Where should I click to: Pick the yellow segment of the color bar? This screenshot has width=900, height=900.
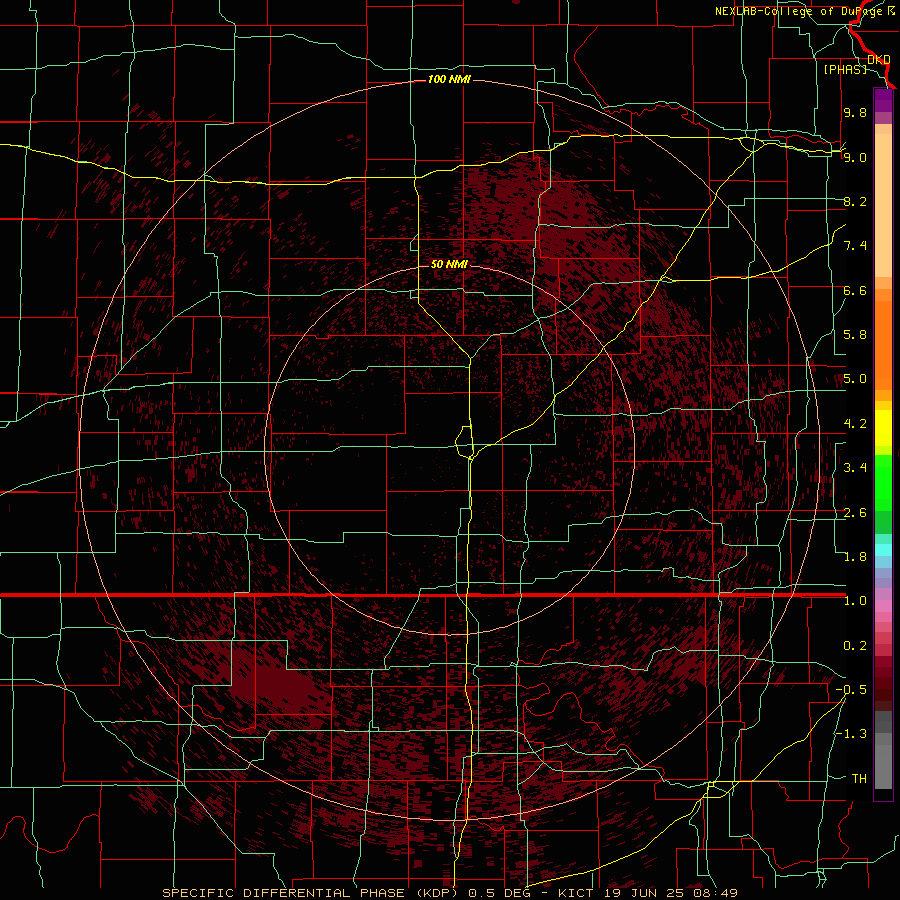click(883, 428)
